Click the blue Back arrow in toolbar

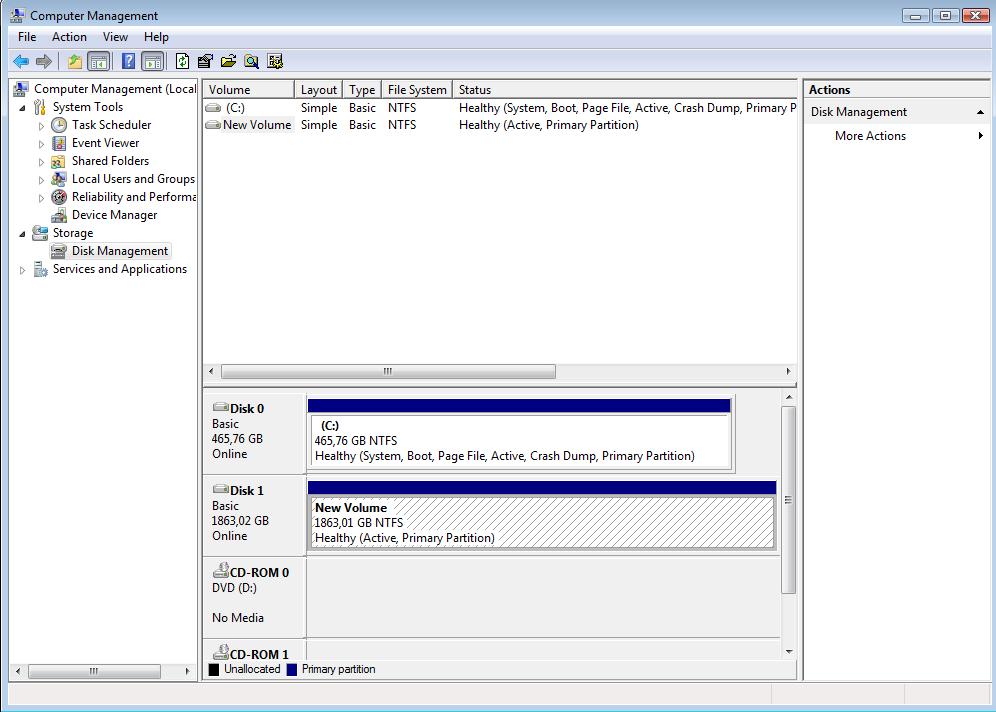(x=21, y=62)
